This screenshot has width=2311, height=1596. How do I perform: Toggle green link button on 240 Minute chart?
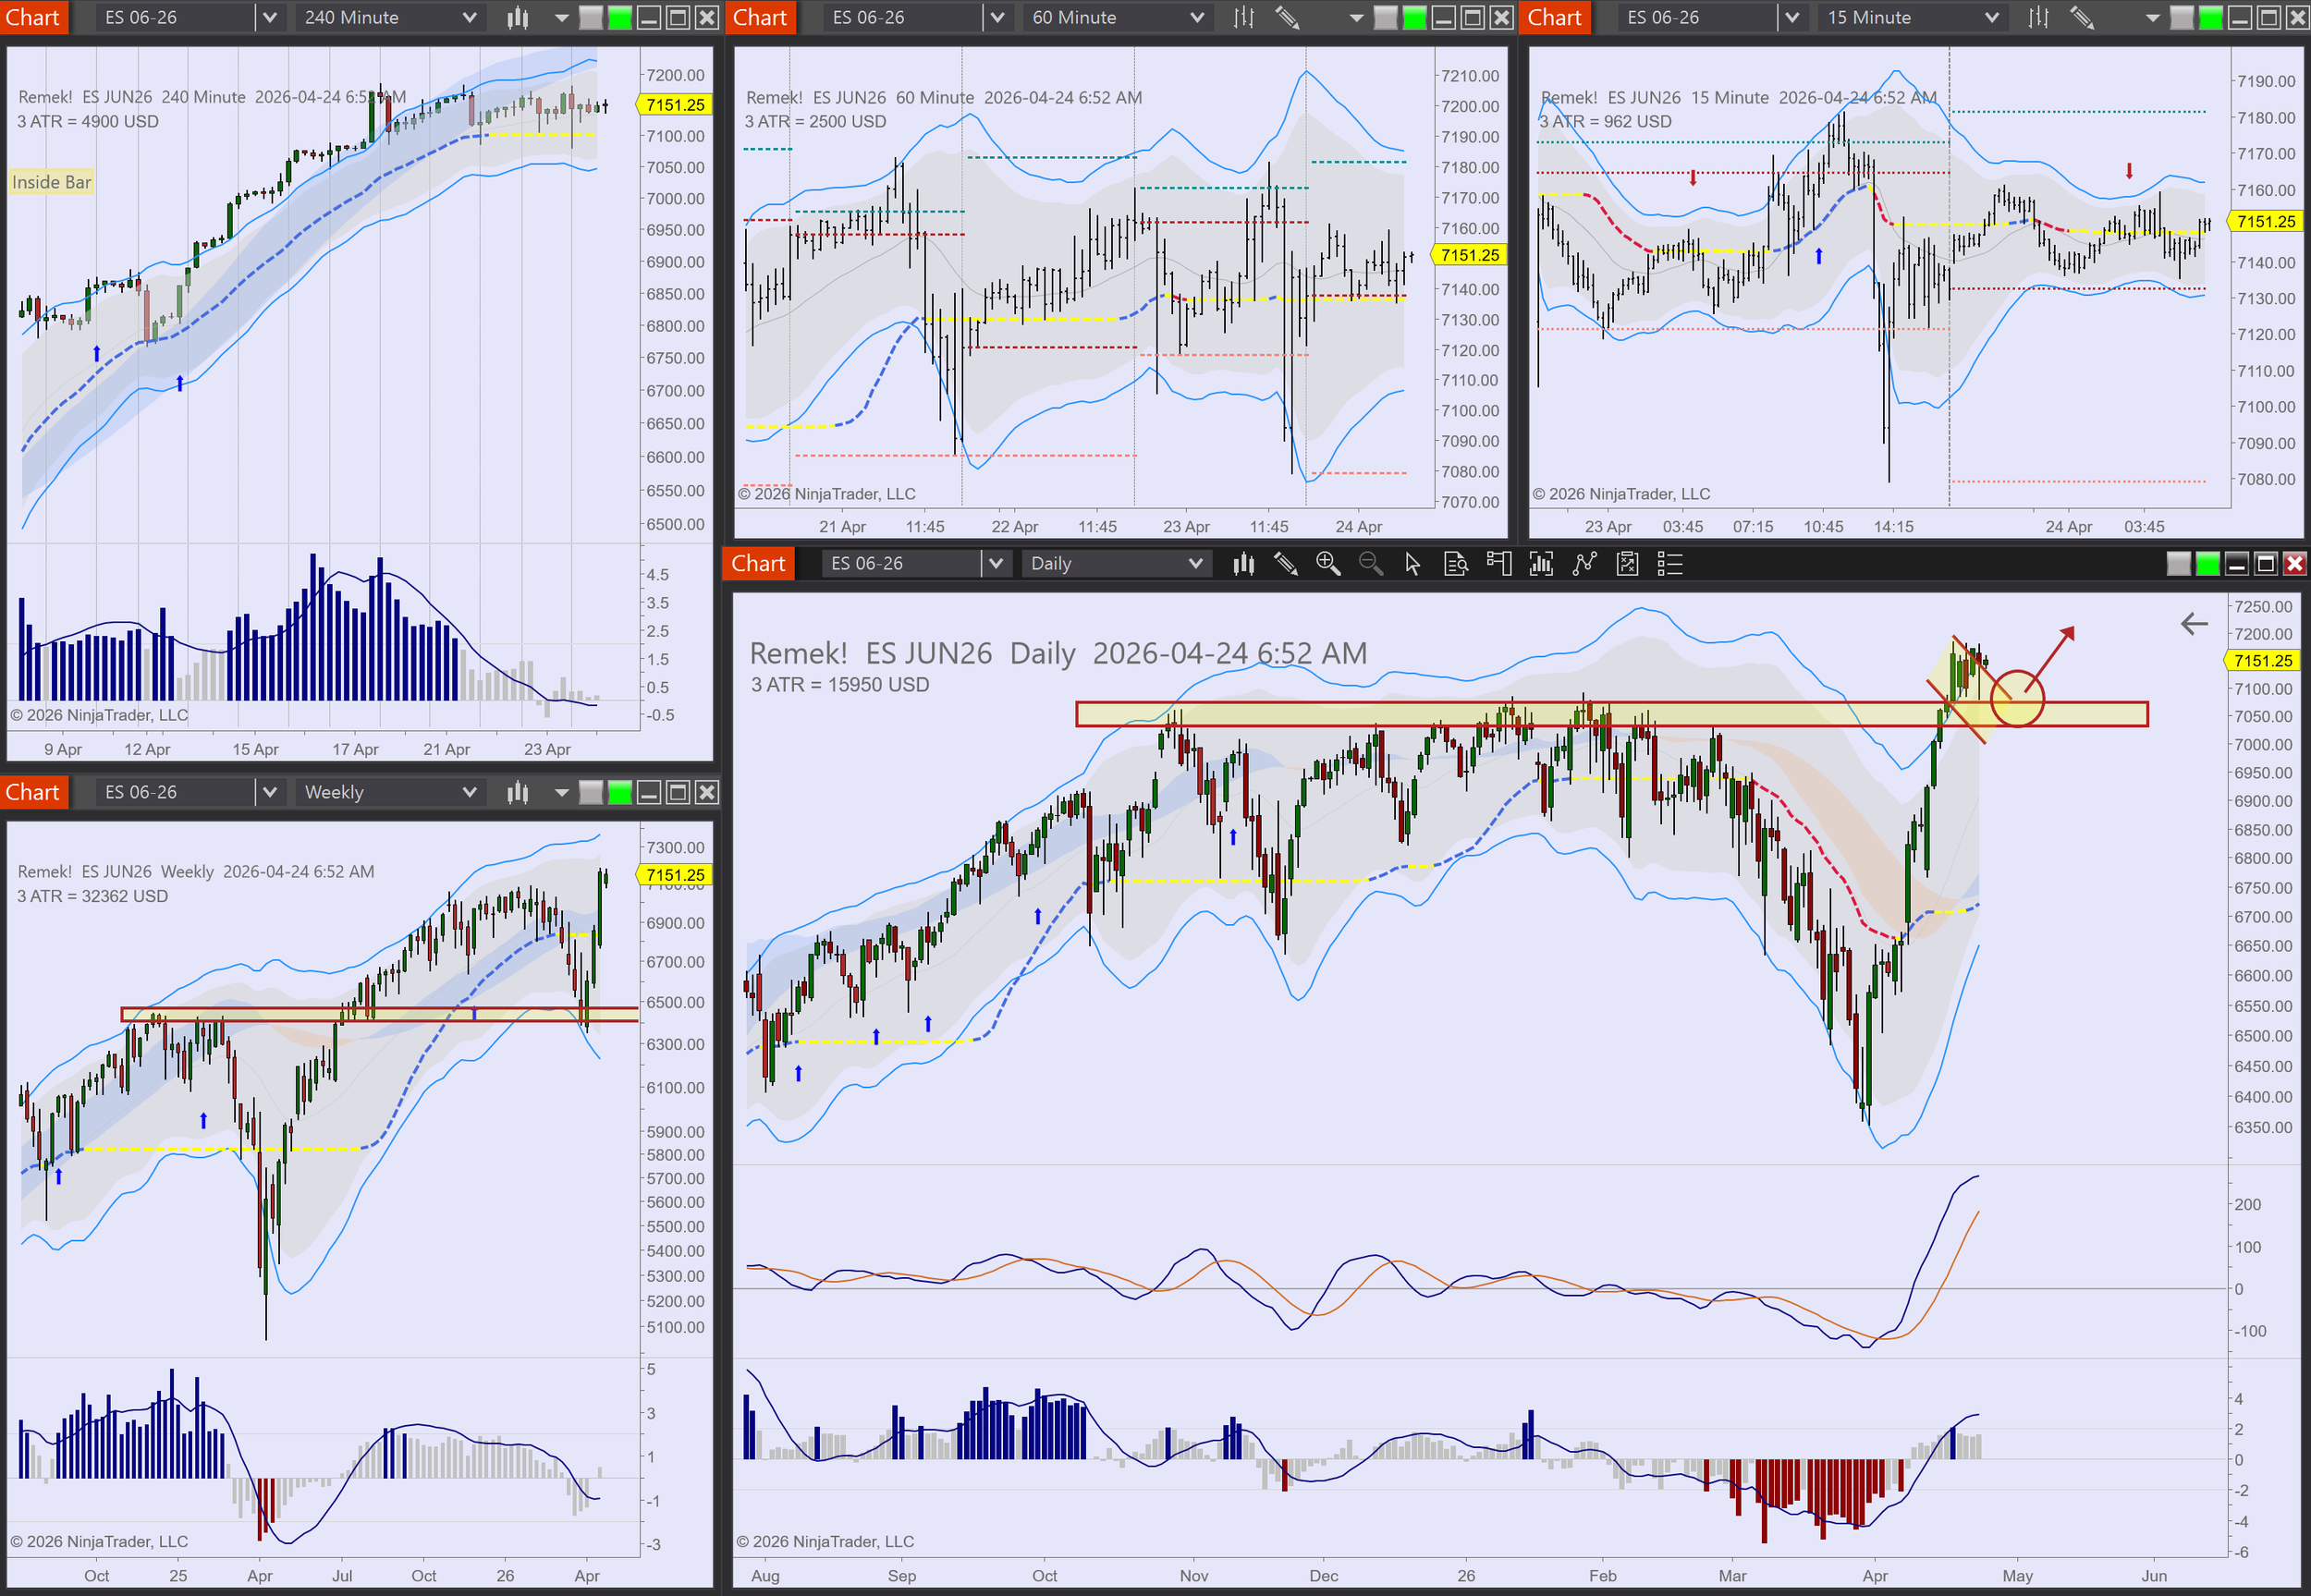[x=620, y=17]
